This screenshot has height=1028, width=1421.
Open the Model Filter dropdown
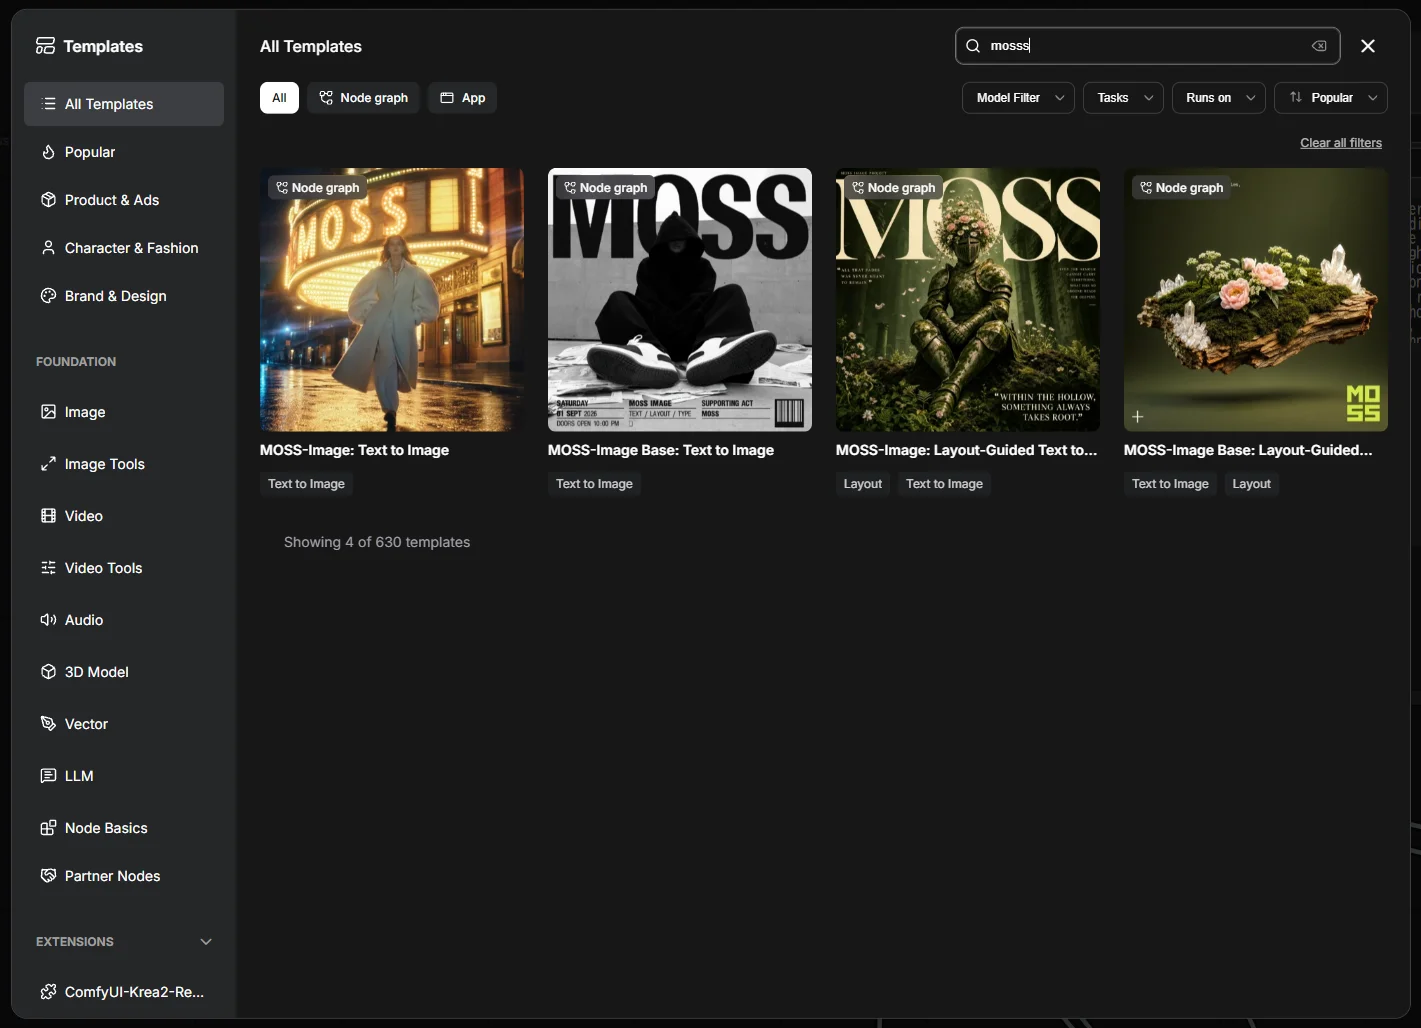(1019, 98)
